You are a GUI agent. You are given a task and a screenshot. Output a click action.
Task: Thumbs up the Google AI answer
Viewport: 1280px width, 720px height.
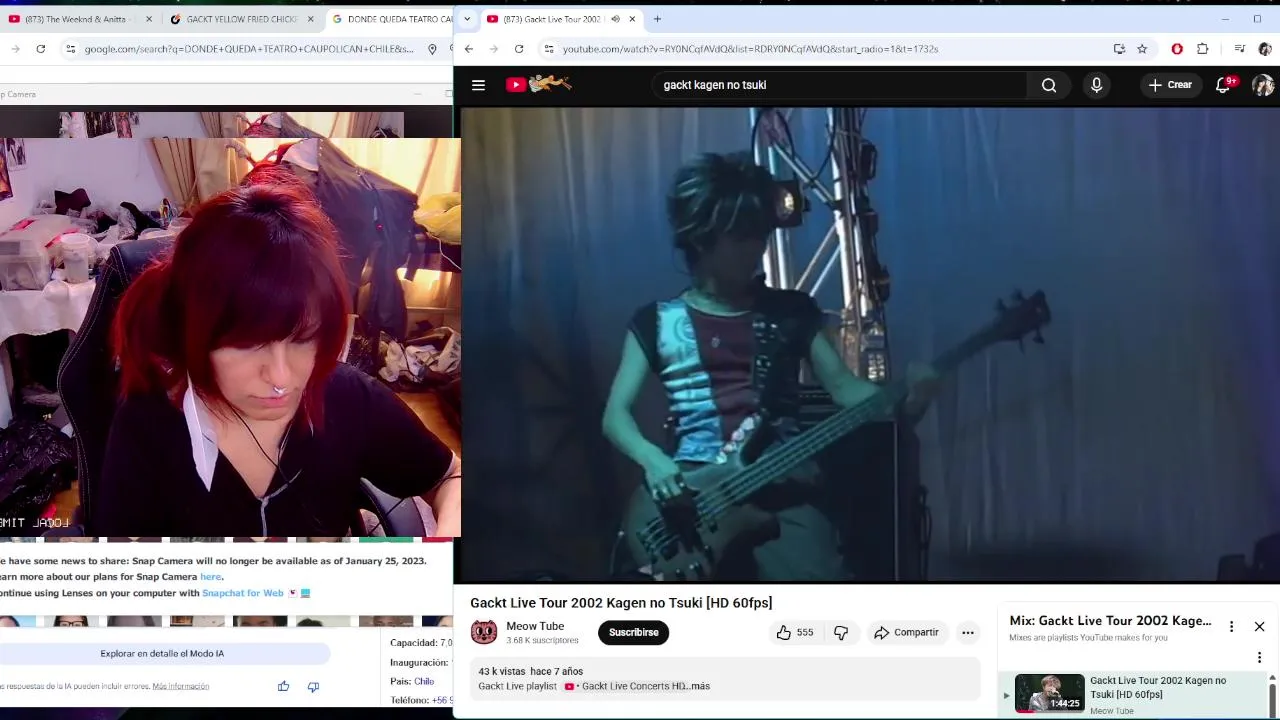coord(283,686)
